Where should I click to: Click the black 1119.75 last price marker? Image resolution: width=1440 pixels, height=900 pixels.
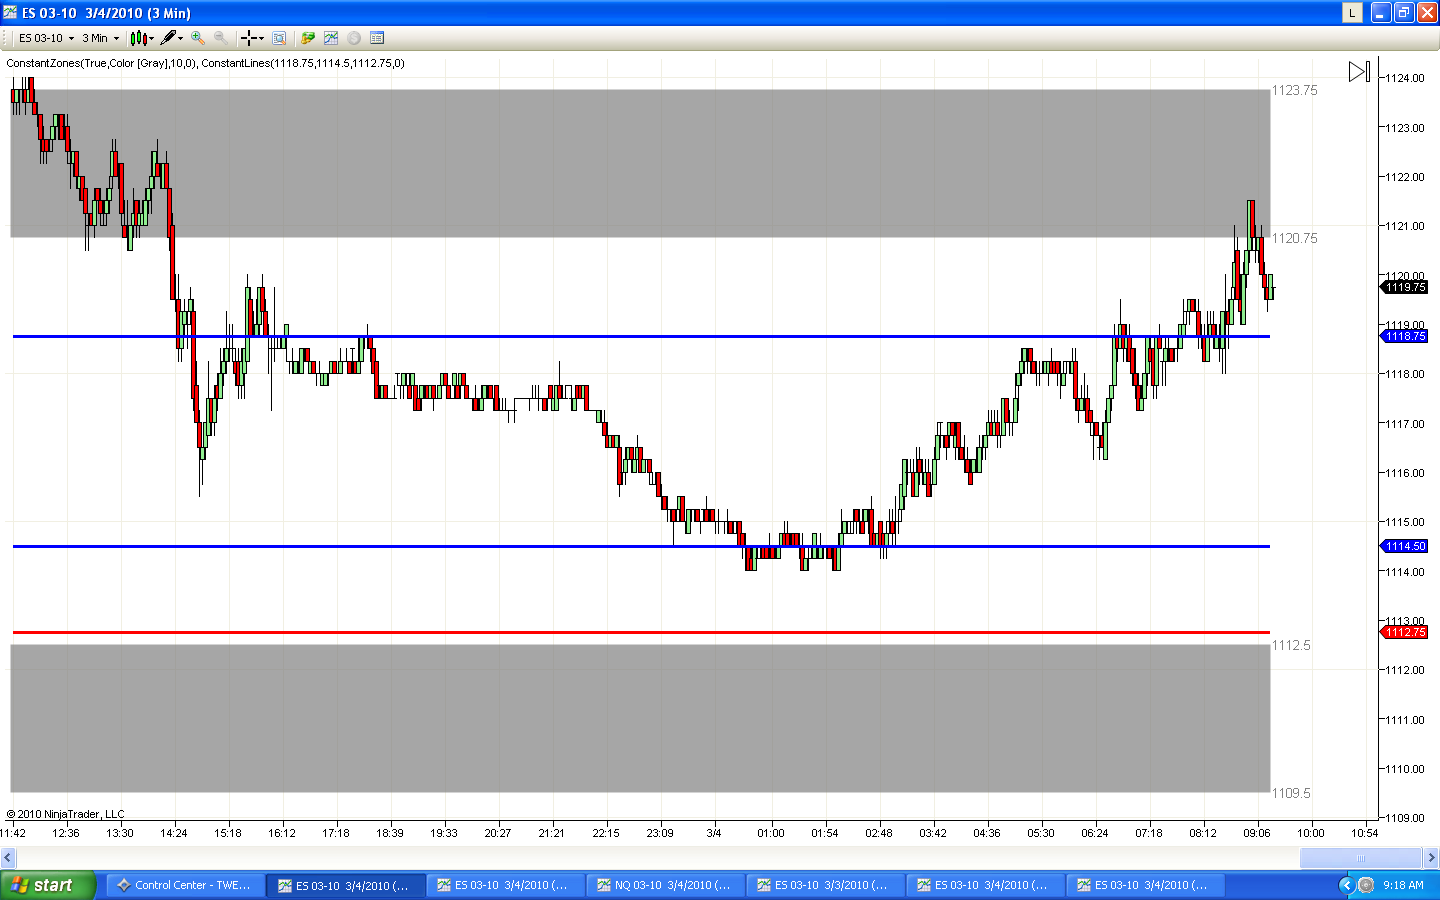click(1405, 287)
